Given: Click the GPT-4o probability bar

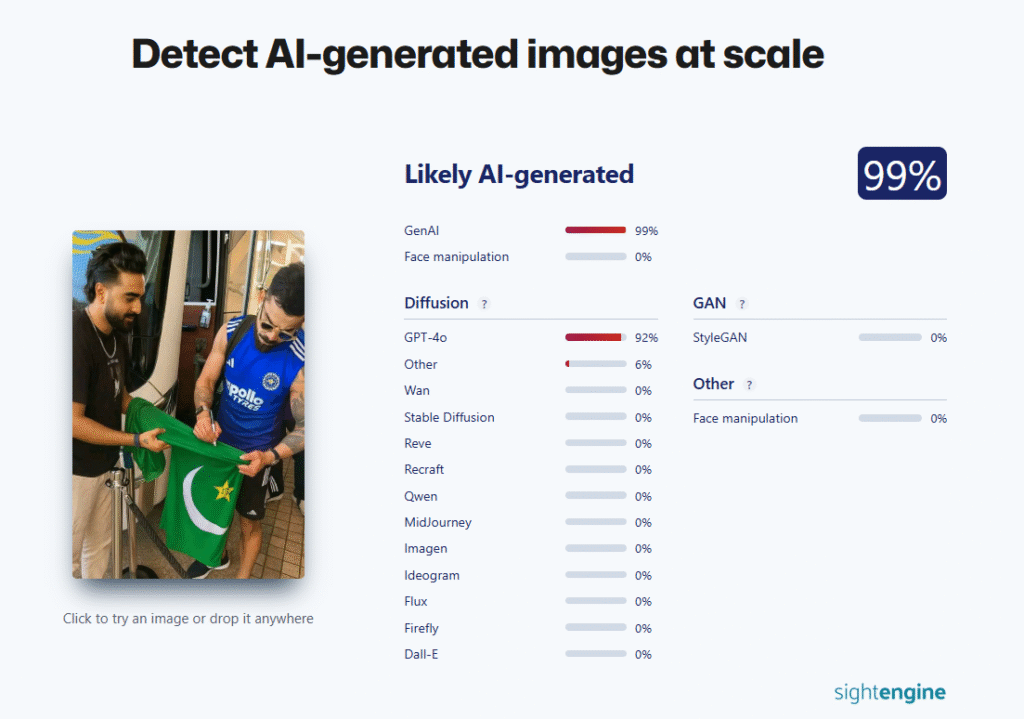Looking at the screenshot, I should 595,338.
